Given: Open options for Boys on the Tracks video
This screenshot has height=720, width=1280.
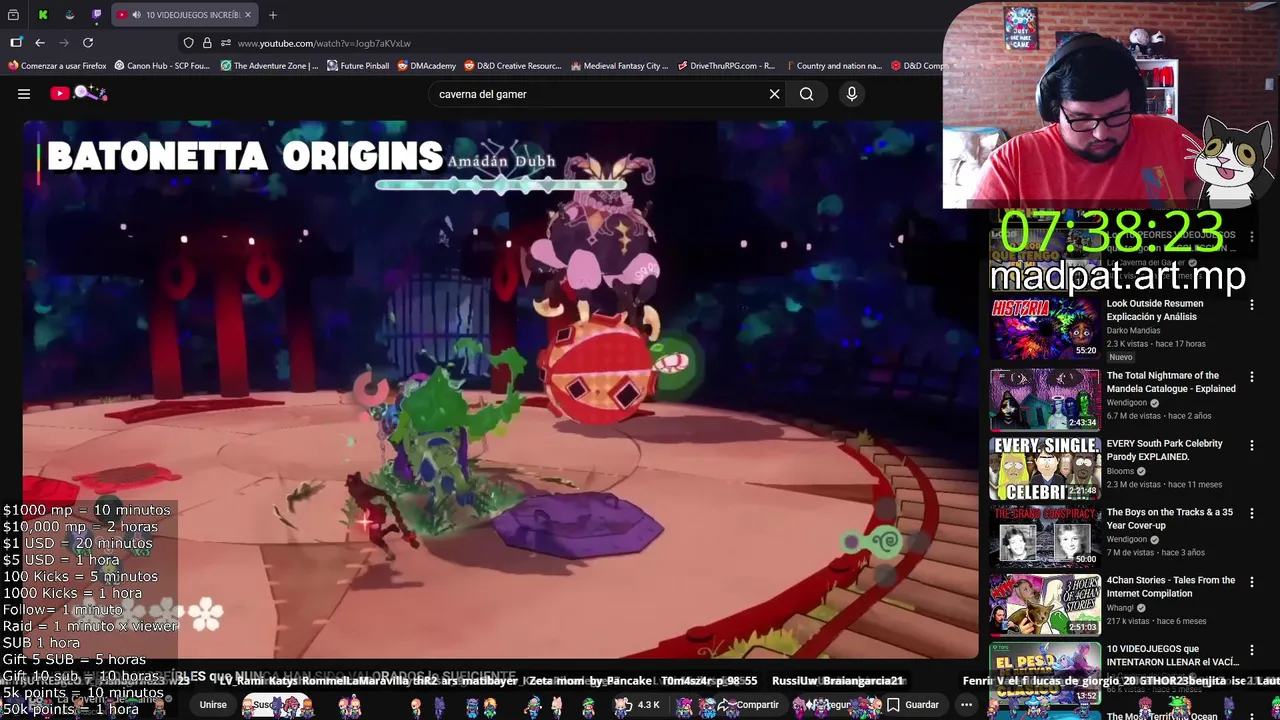Looking at the screenshot, I should pyautogui.click(x=1252, y=513).
